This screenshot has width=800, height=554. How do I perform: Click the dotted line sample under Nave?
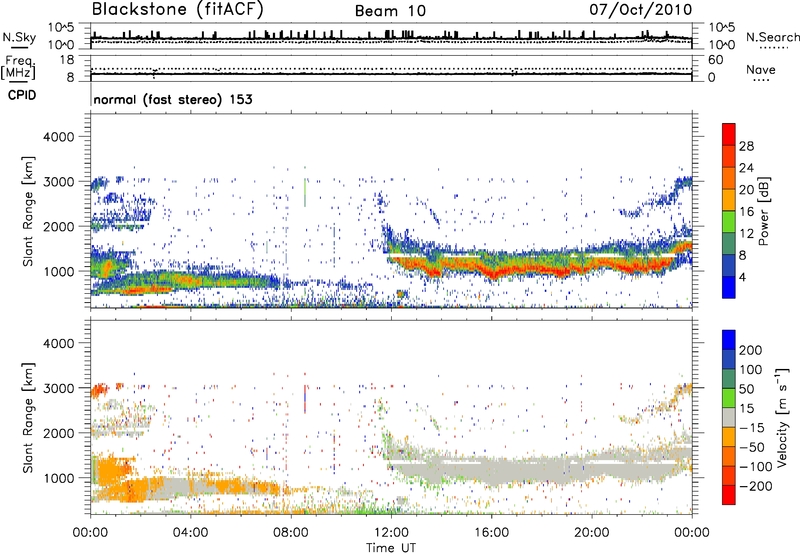761,80
